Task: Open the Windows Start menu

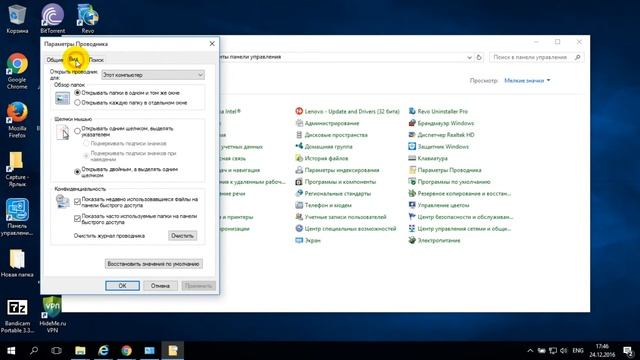Action: pos(11,351)
